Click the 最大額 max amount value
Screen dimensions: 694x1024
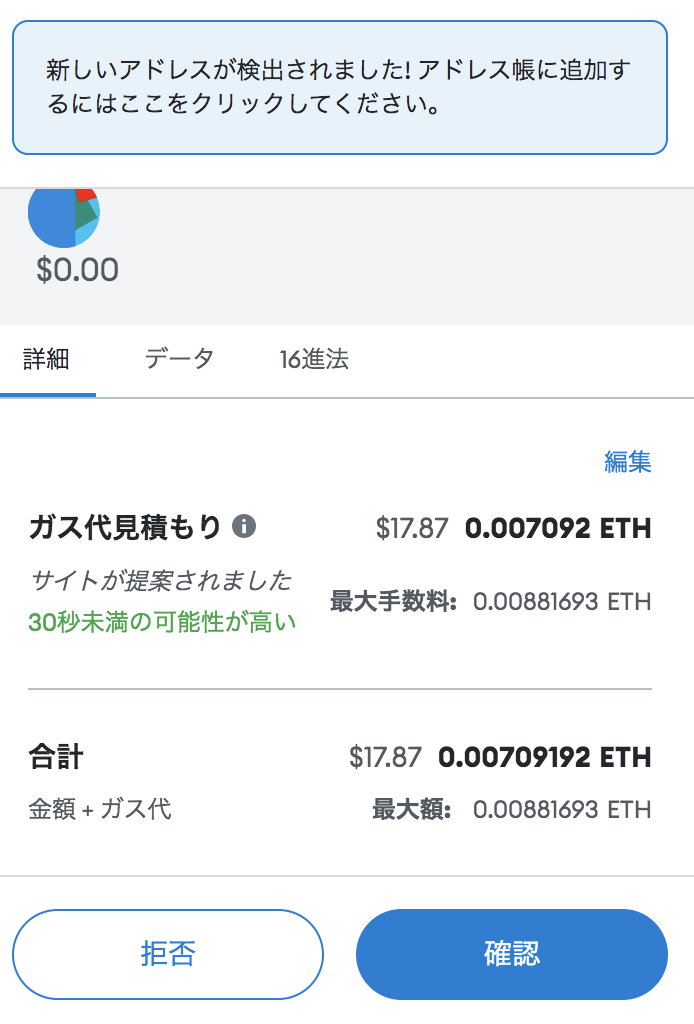coord(562,810)
